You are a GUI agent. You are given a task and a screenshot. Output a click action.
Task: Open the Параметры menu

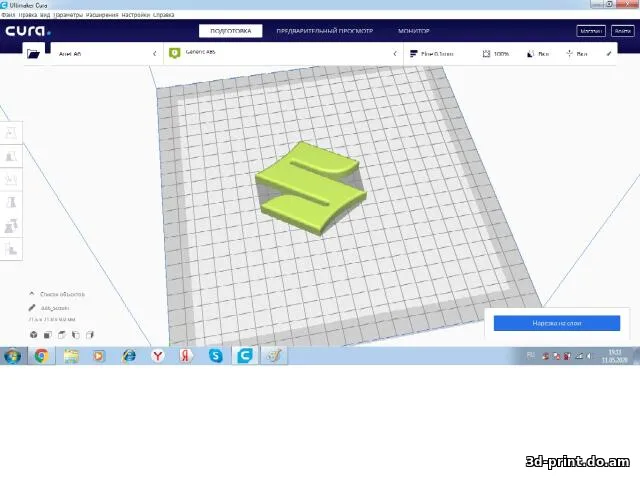point(68,15)
